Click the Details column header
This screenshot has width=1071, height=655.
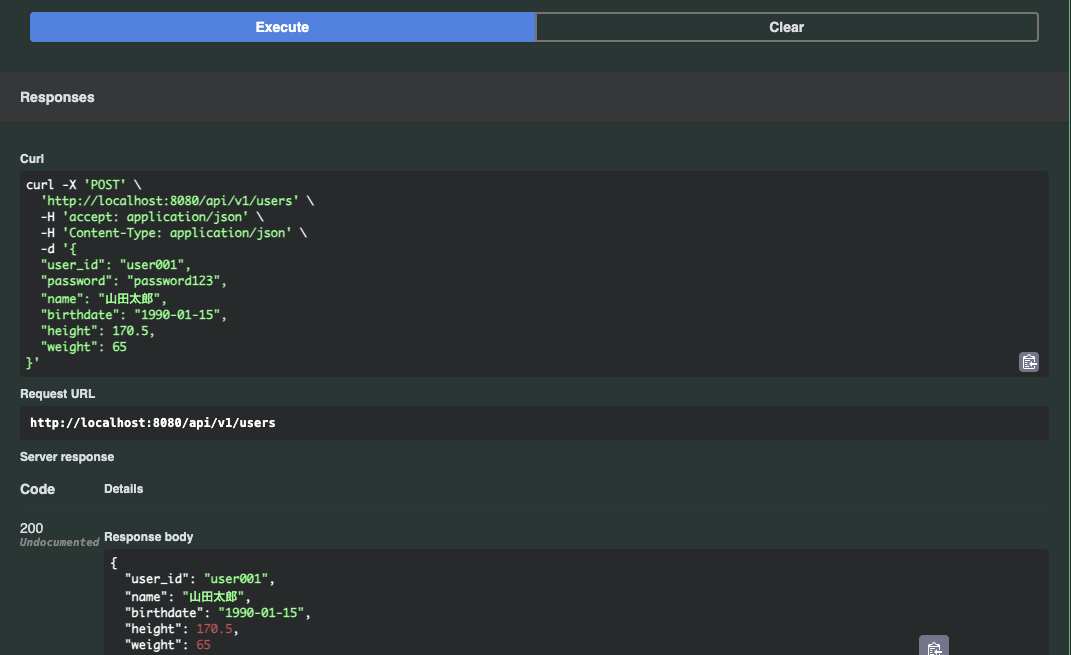124,489
